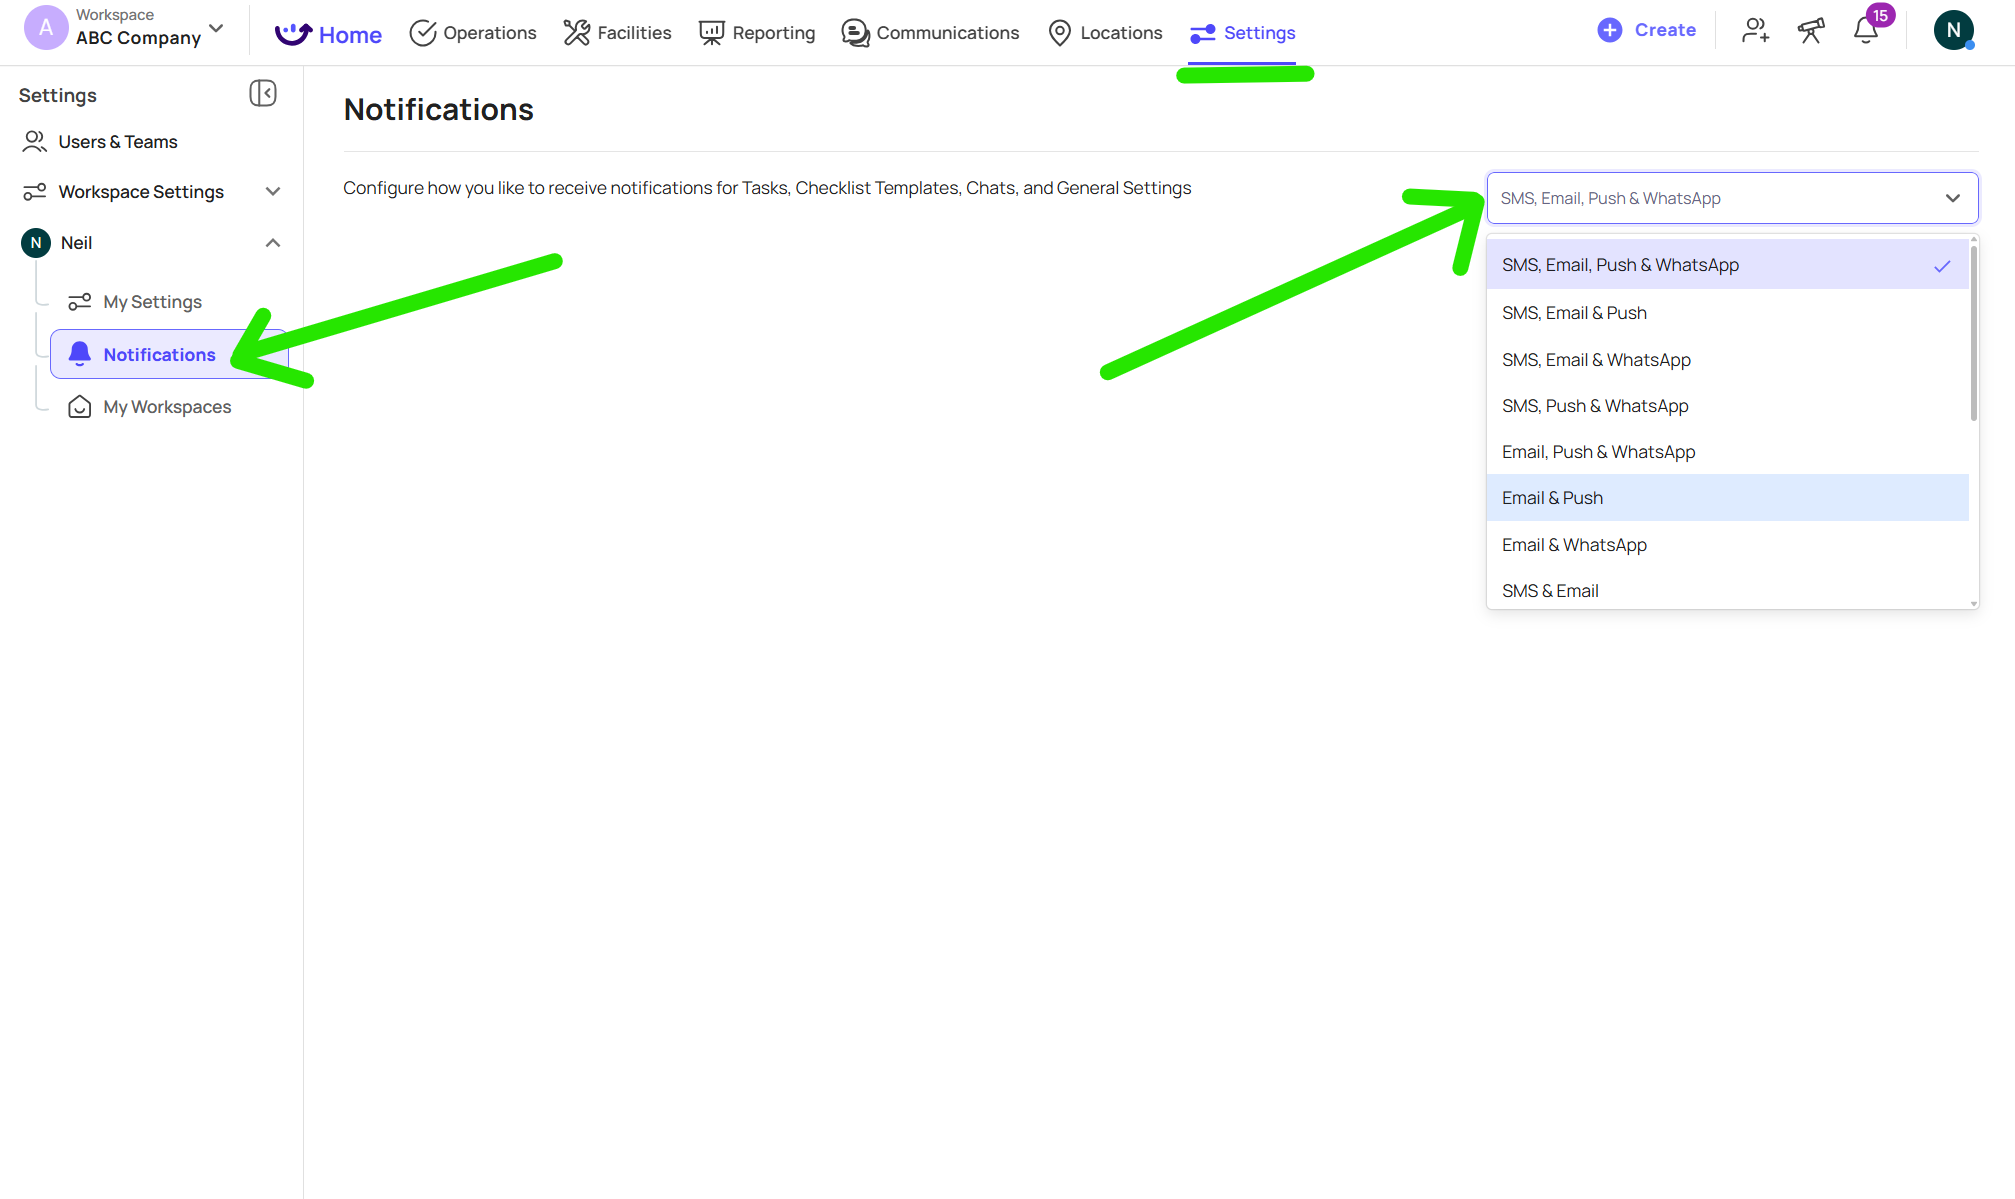Viewport: 2015px width, 1199px height.
Task: Choose the SMS & Email option
Action: click(x=1727, y=591)
